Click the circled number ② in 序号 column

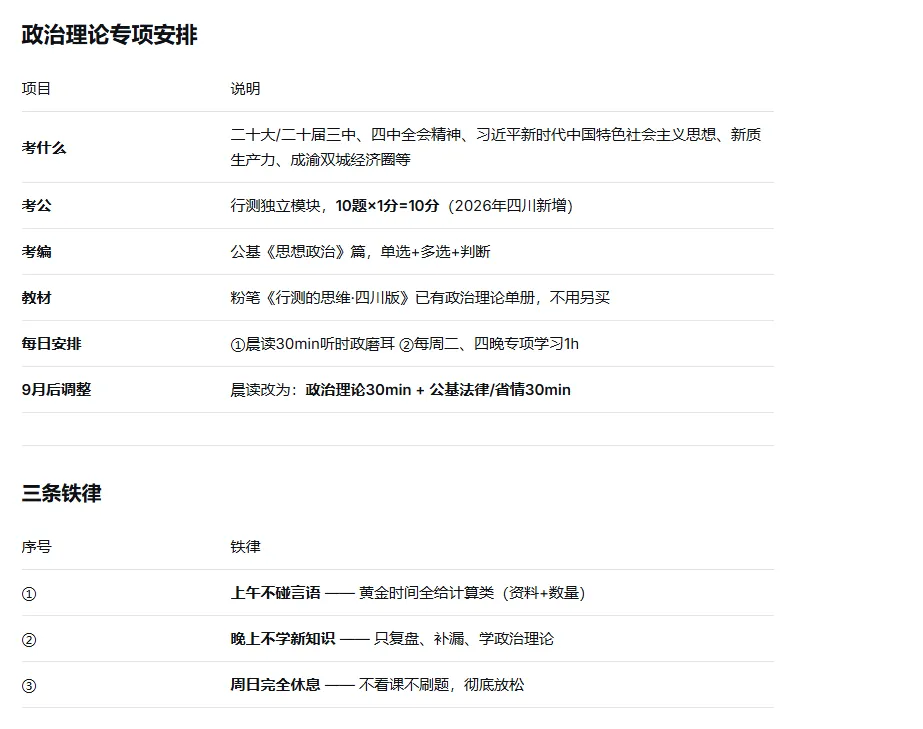click(x=29, y=639)
